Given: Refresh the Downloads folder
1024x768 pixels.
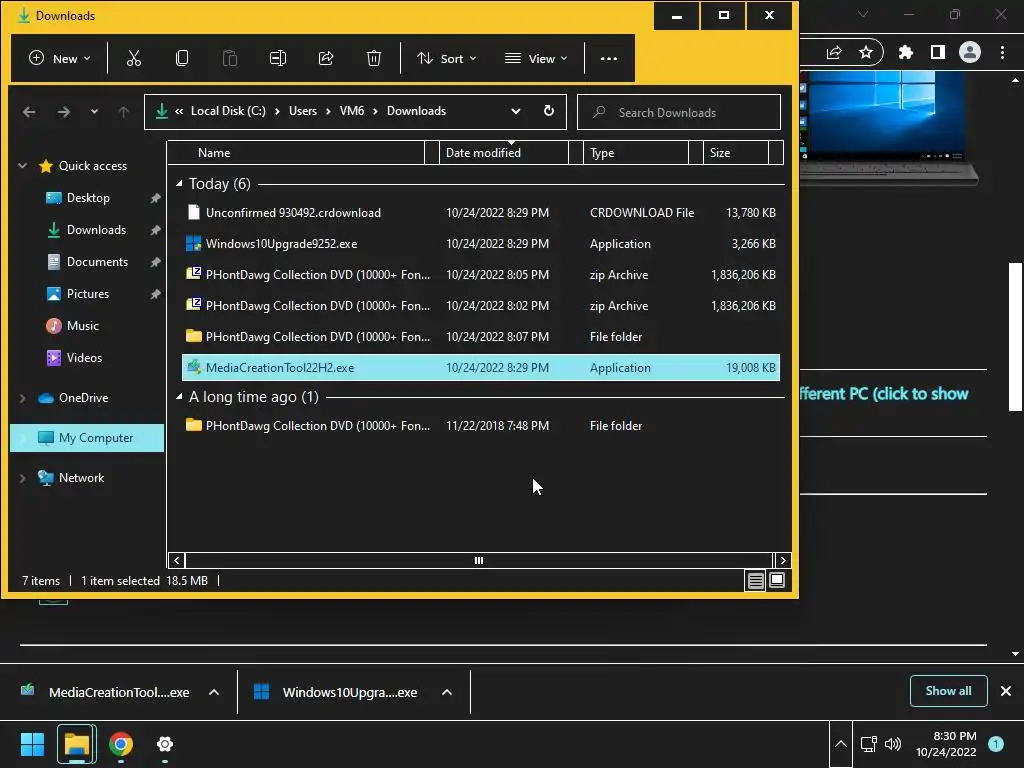Looking at the screenshot, I should (x=549, y=111).
